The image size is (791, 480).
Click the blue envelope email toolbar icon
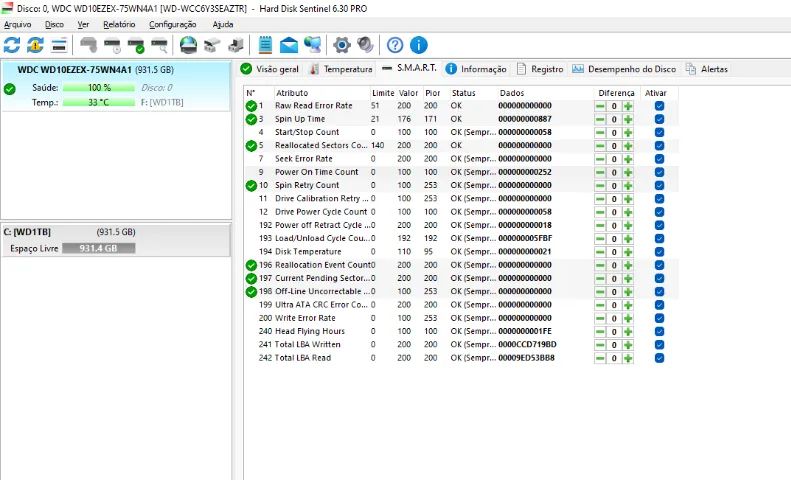(289, 45)
